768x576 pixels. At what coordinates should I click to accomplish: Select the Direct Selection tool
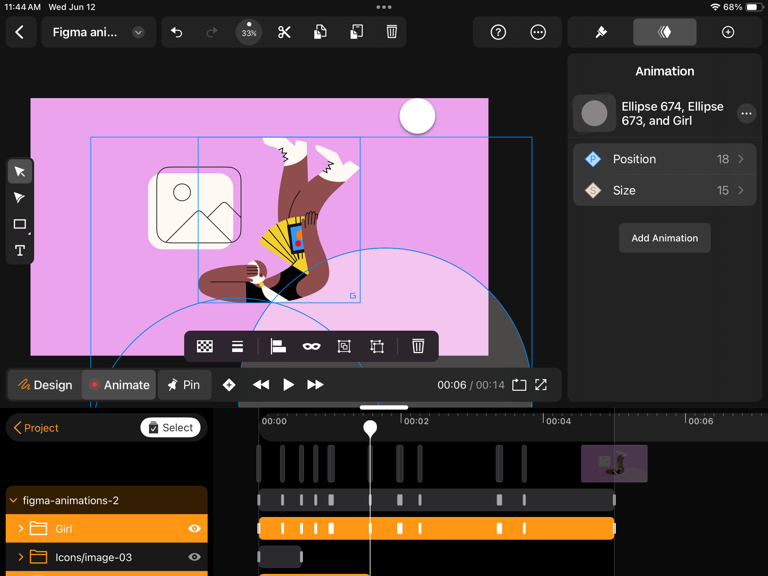coord(20,198)
